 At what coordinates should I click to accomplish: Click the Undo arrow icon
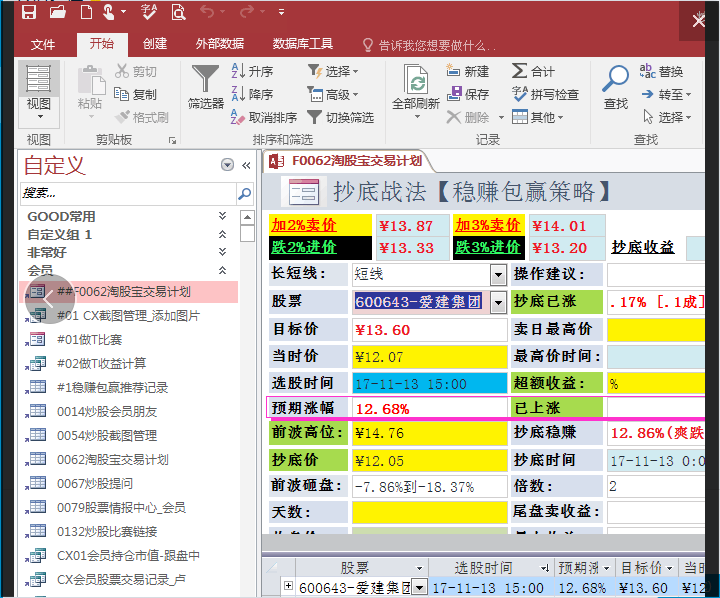(207, 11)
